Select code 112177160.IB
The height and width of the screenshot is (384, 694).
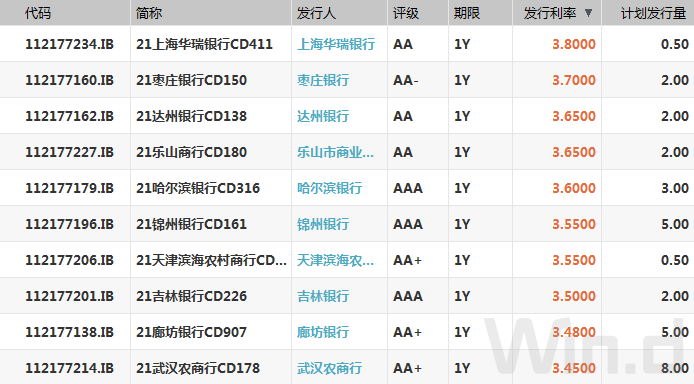69,80
